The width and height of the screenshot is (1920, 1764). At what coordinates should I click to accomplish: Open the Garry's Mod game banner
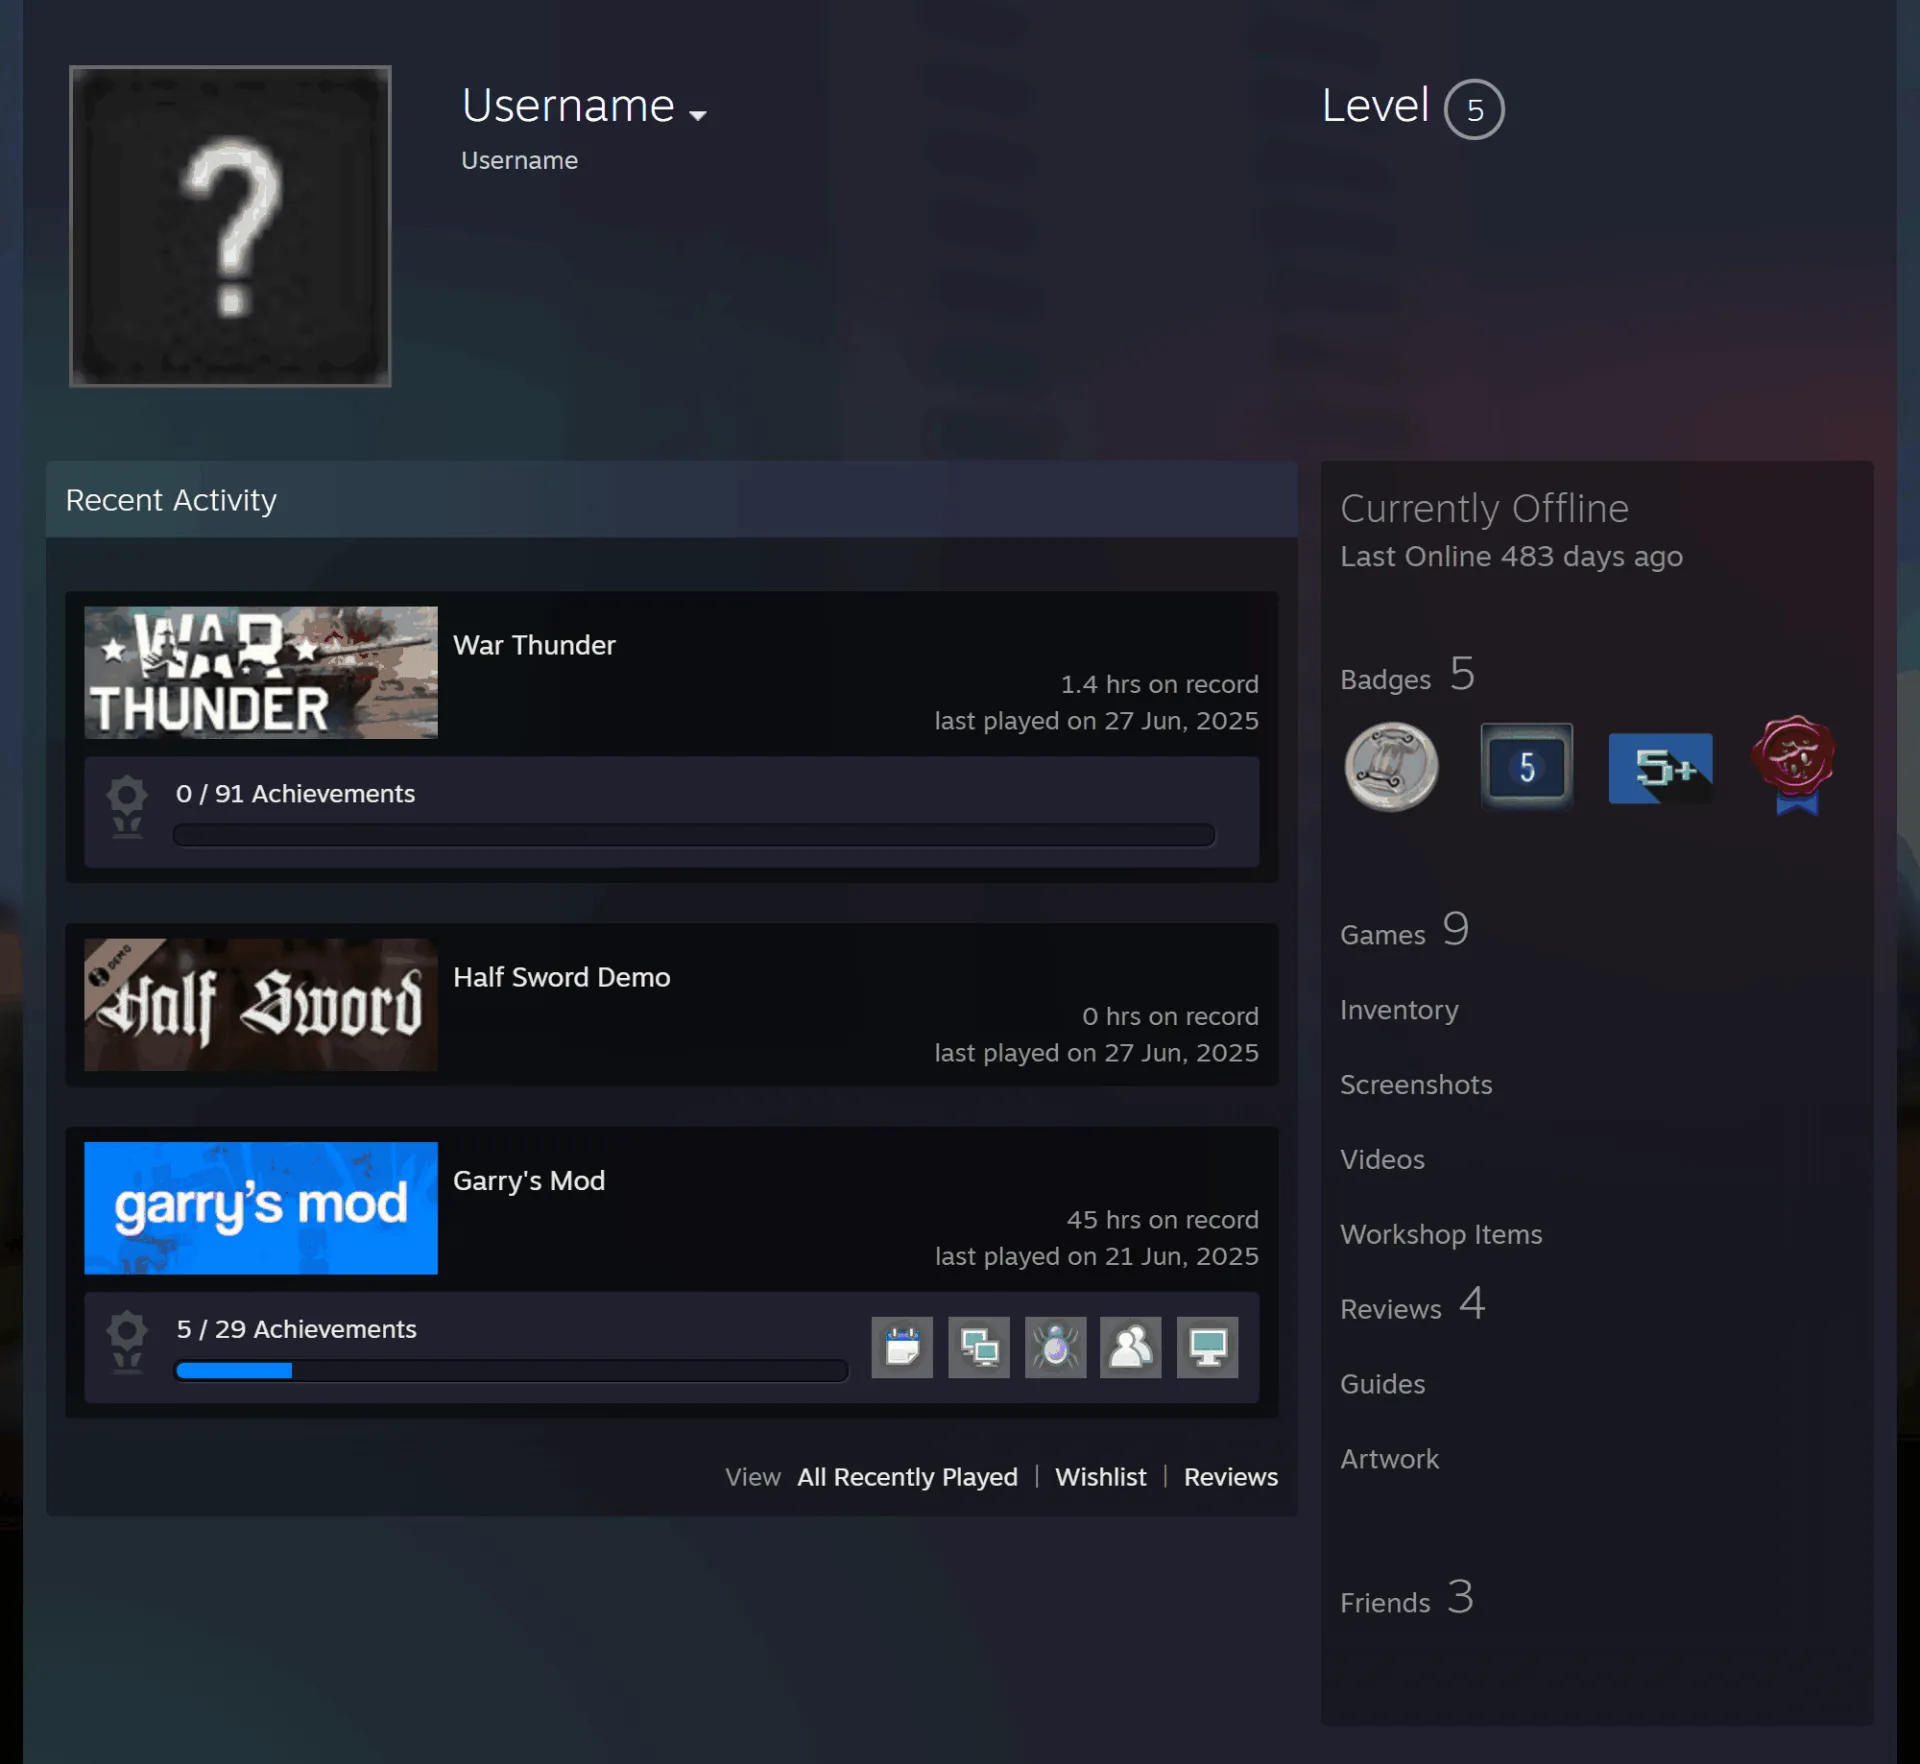tap(261, 1208)
